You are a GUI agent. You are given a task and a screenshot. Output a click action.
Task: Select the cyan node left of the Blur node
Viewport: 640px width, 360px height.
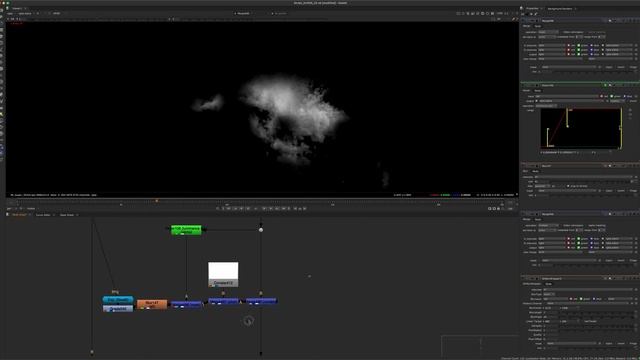point(118,300)
